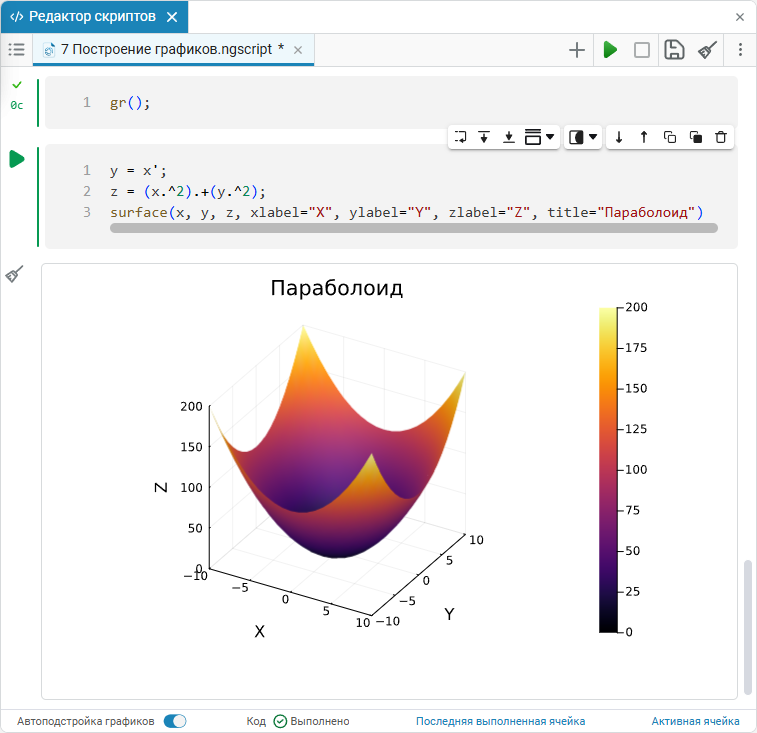Screen dimensions: 757x733
Task: Click the half-shaded cell display icon
Action: [576, 138]
